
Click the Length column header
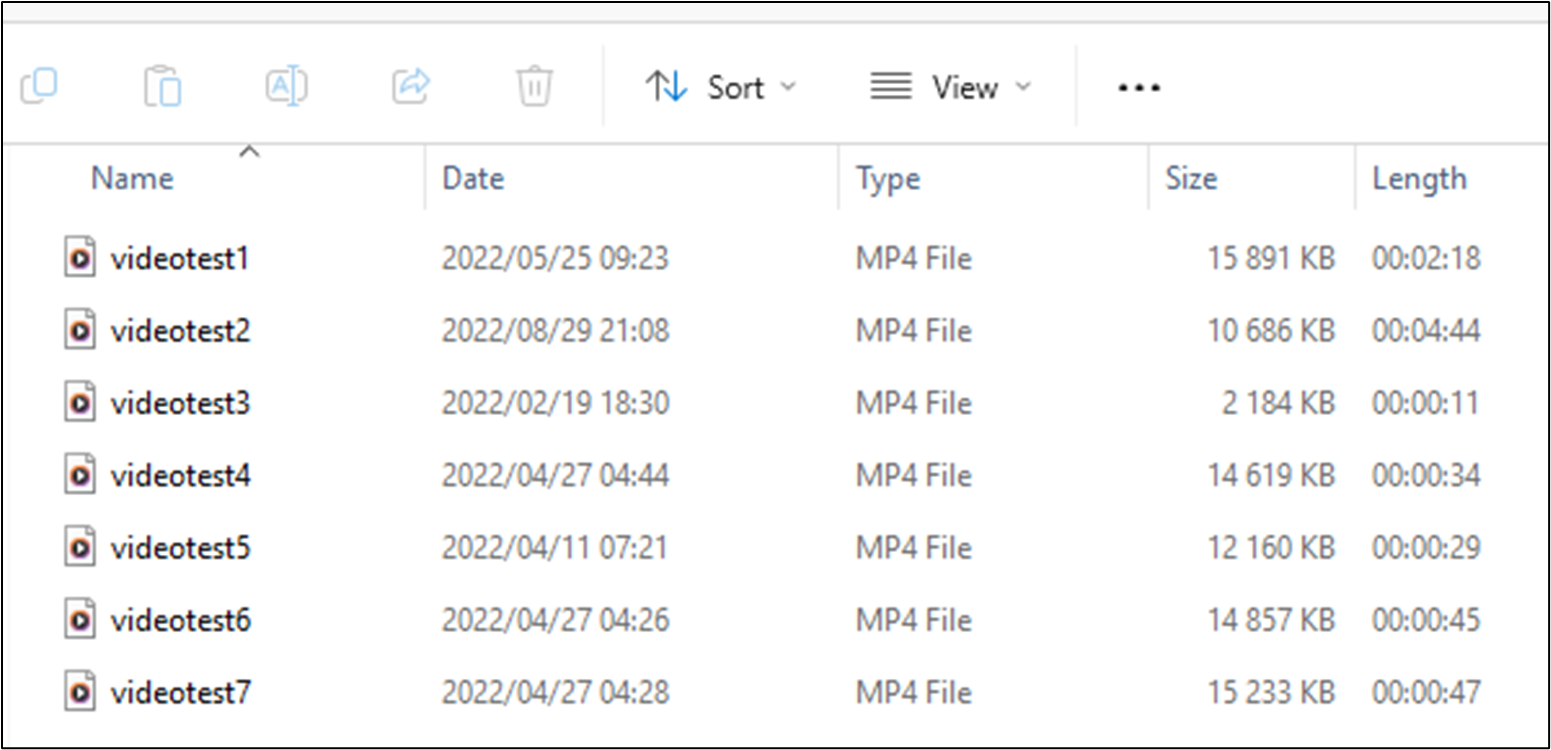(x=1419, y=179)
